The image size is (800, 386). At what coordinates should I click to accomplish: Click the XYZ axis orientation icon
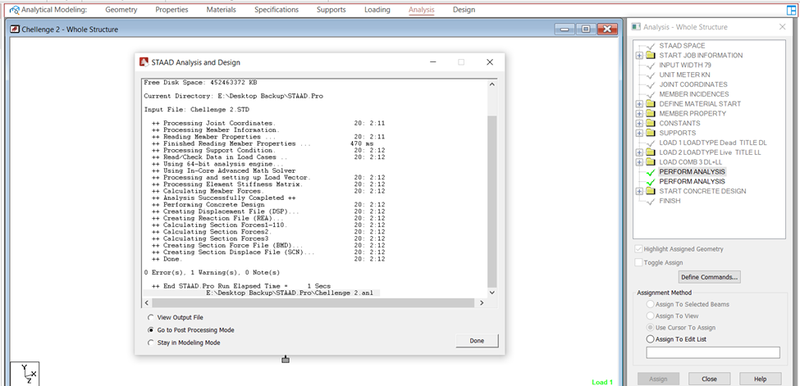(x=24, y=373)
